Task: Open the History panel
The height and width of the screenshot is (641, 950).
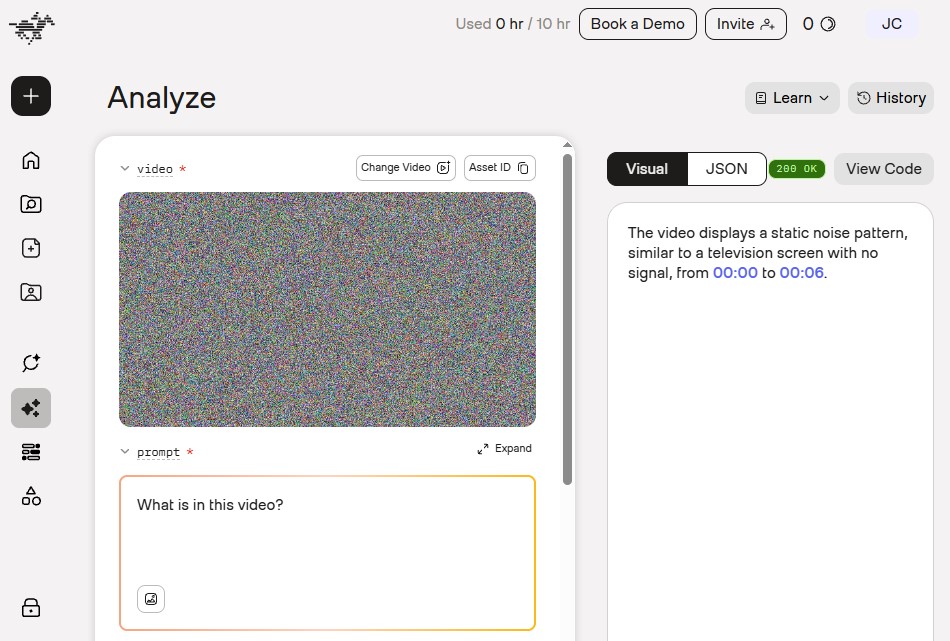Action: point(891,98)
